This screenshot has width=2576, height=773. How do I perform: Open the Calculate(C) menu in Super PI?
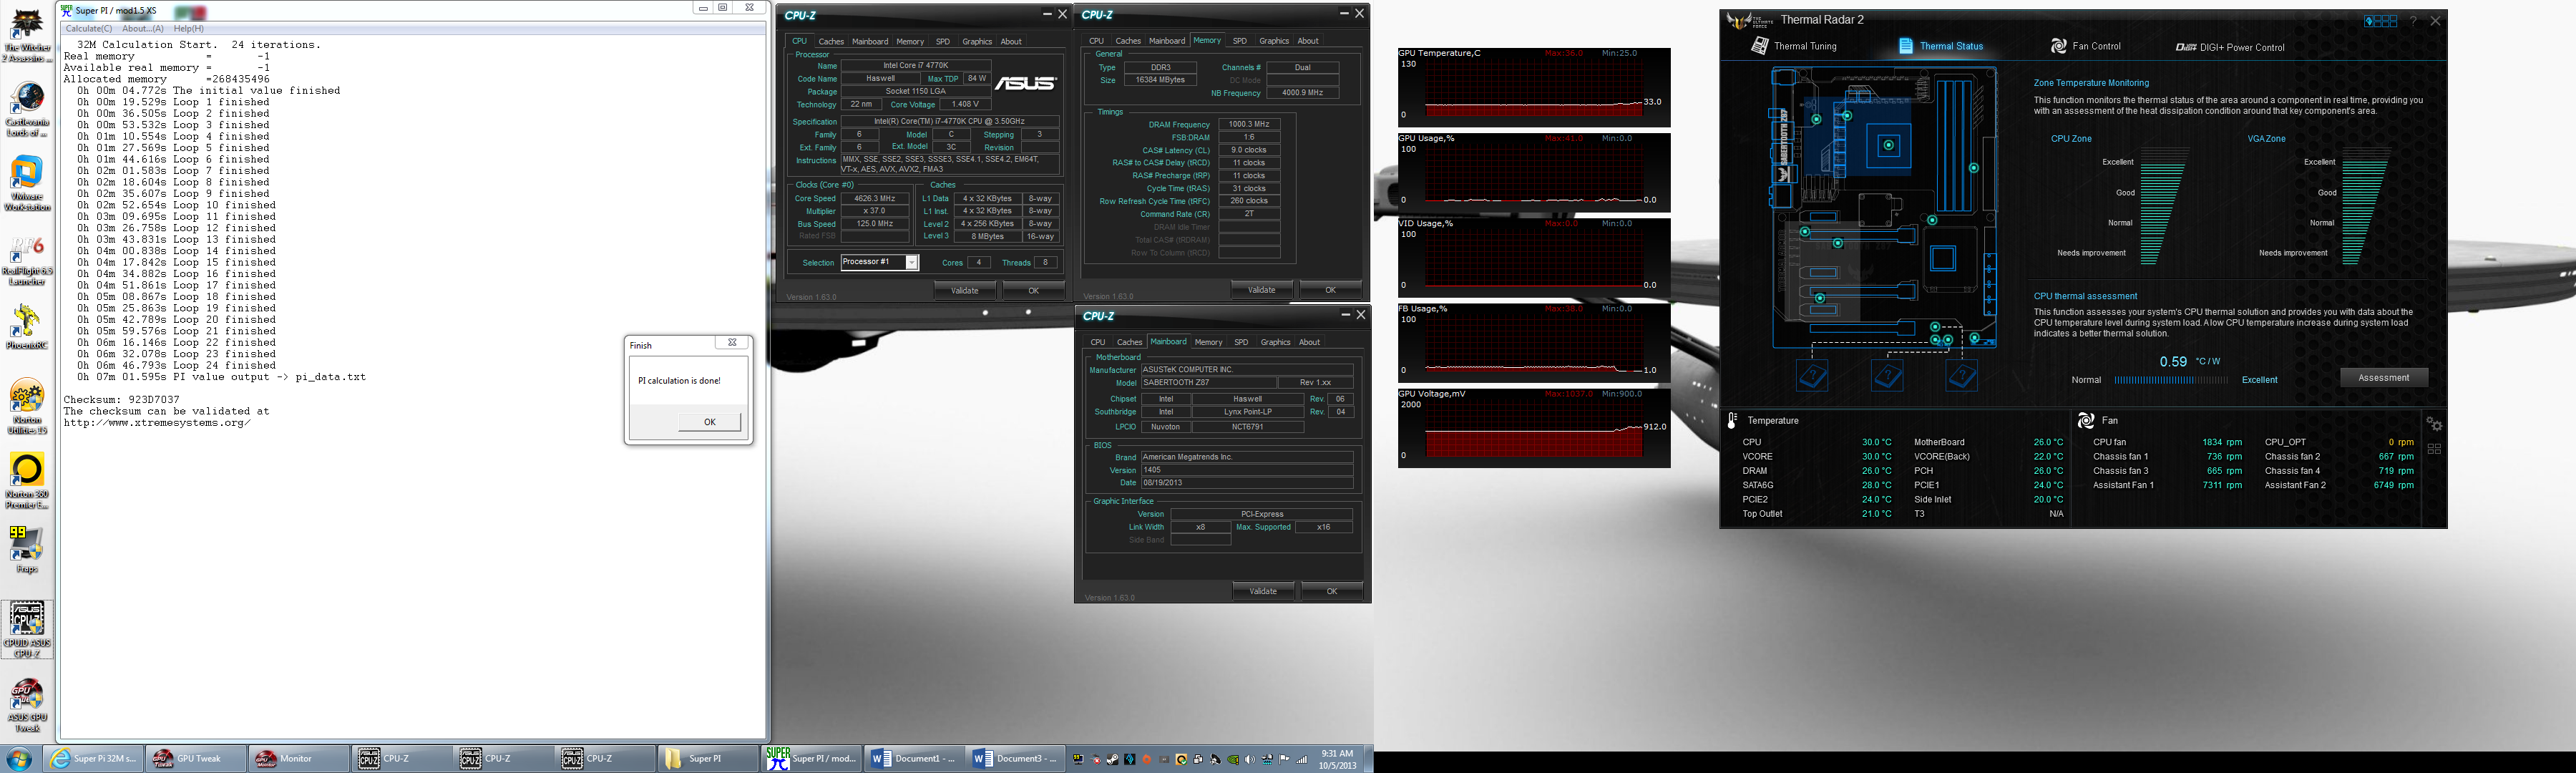[89, 29]
